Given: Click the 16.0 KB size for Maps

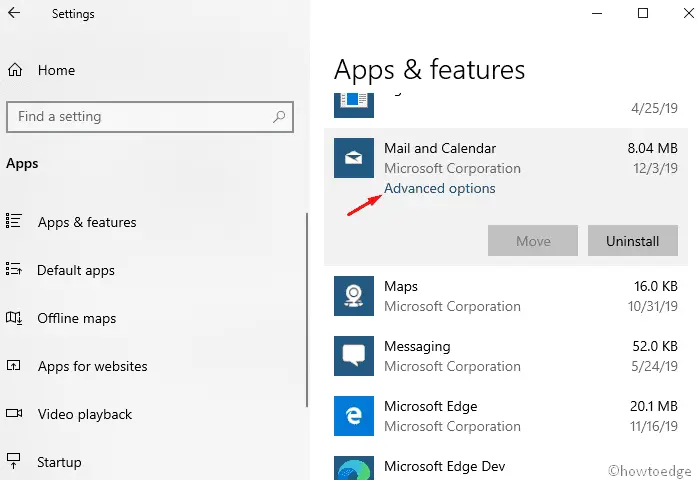Looking at the screenshot, I should [656, 286].
